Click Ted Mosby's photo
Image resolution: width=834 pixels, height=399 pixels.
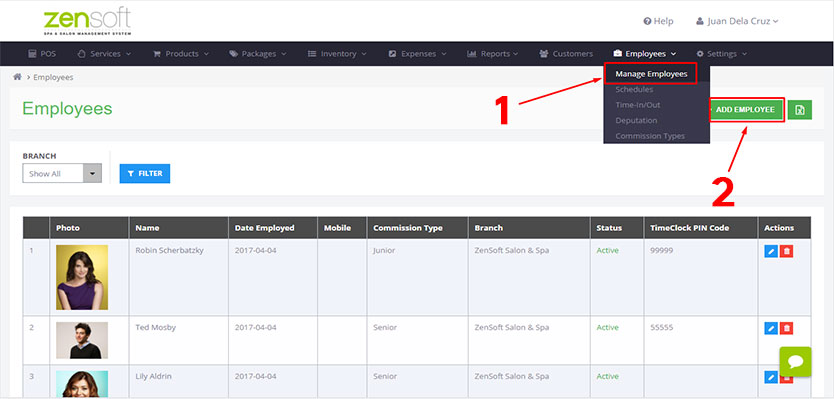(x=82, y=340)
